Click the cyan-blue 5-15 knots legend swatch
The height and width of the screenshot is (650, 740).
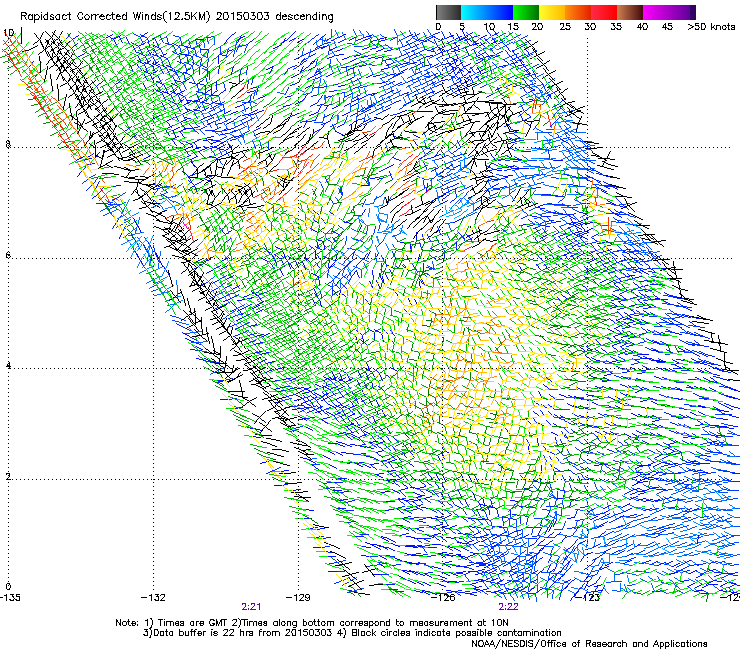(x=487, y=12)
